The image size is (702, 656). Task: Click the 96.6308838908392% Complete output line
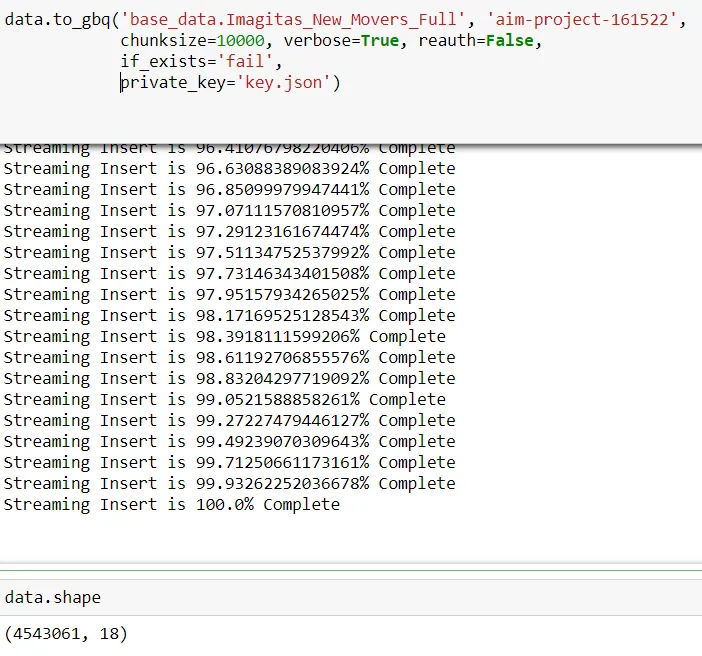[230, 168]
